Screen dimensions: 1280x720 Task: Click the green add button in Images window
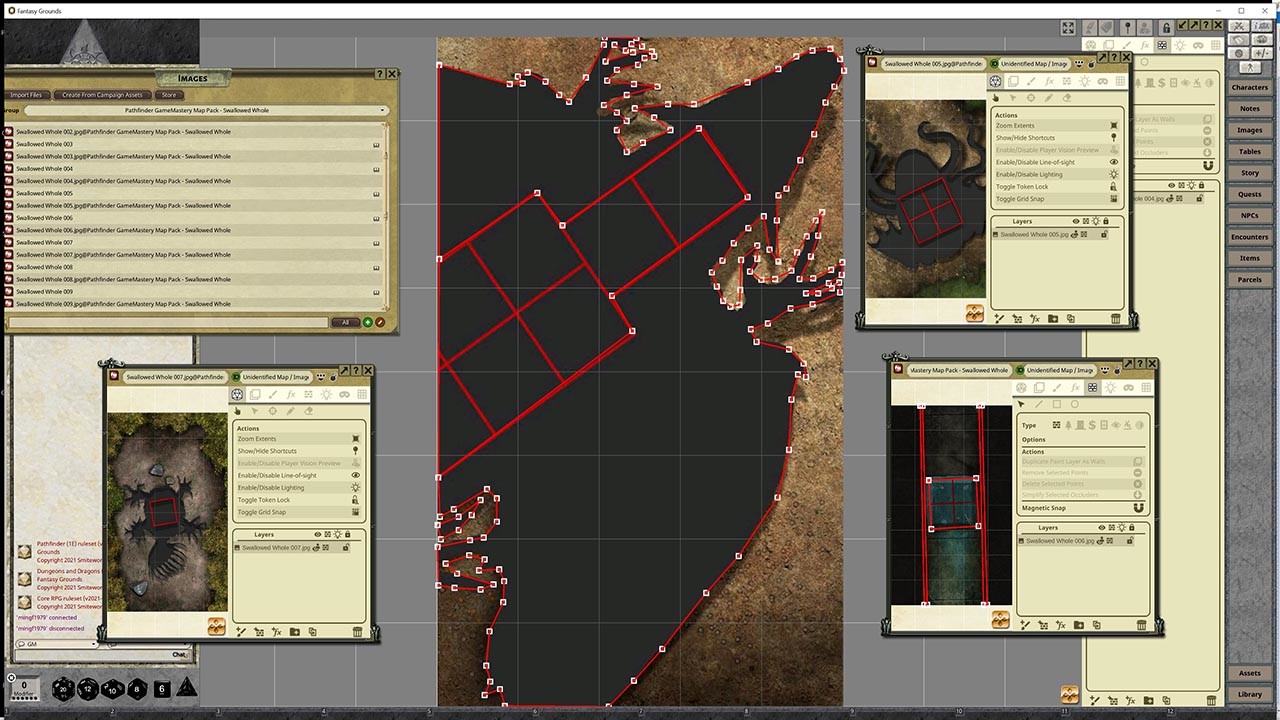point(367,322)
